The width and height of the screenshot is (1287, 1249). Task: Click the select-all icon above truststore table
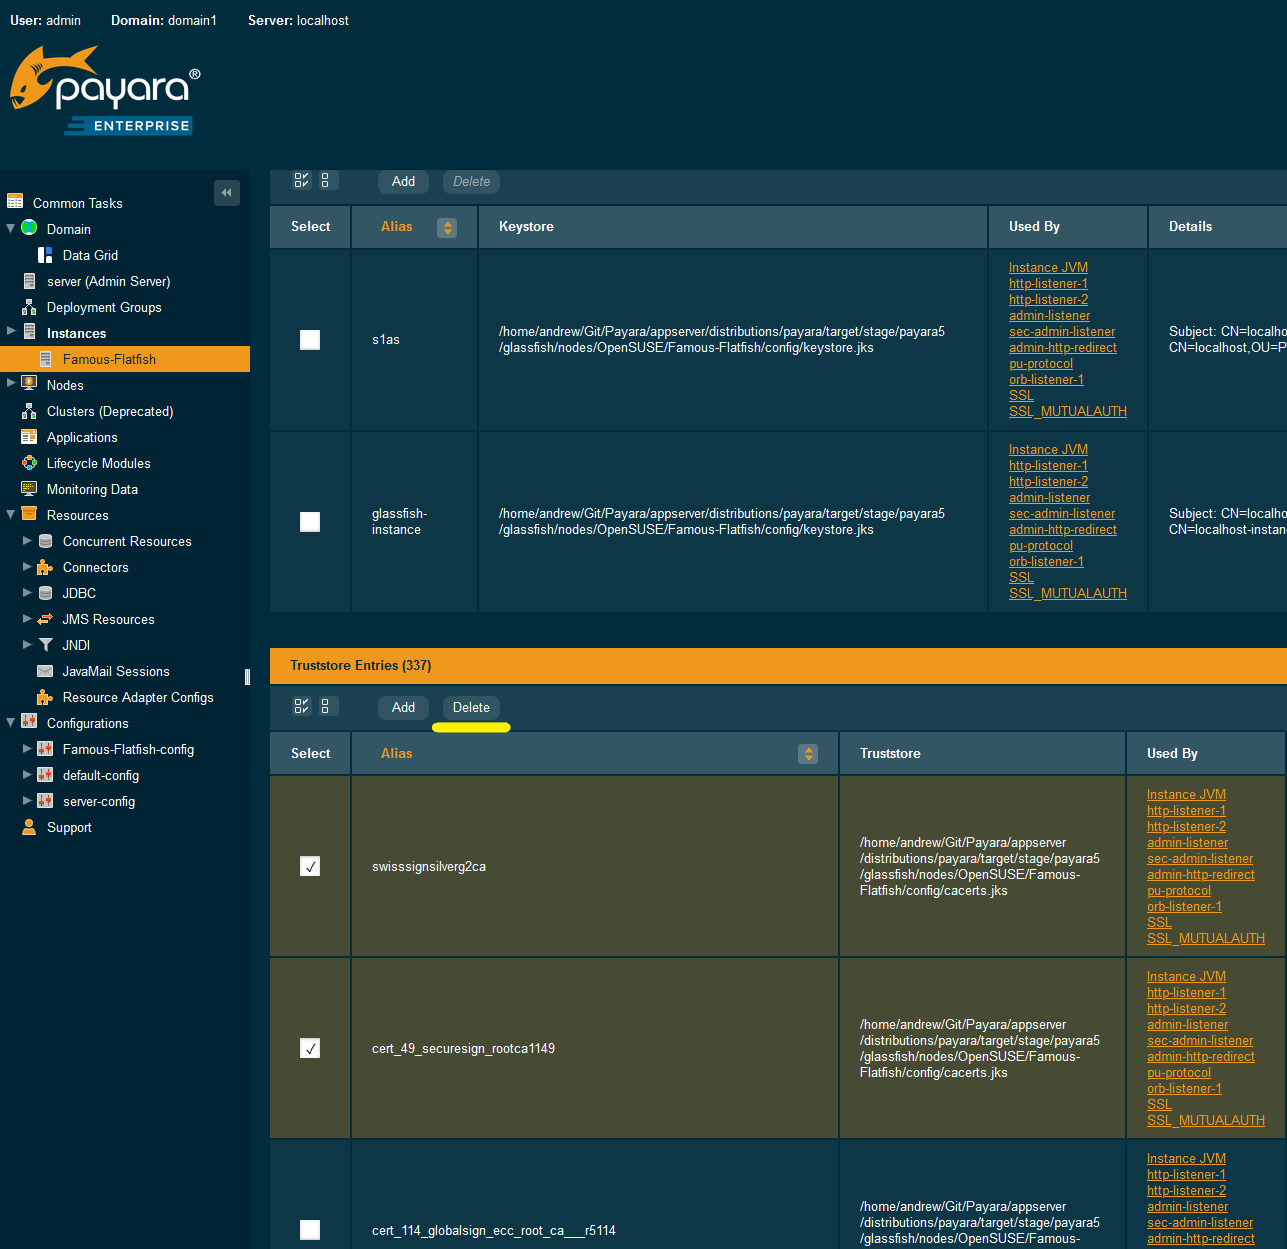[x=301, y=707]
